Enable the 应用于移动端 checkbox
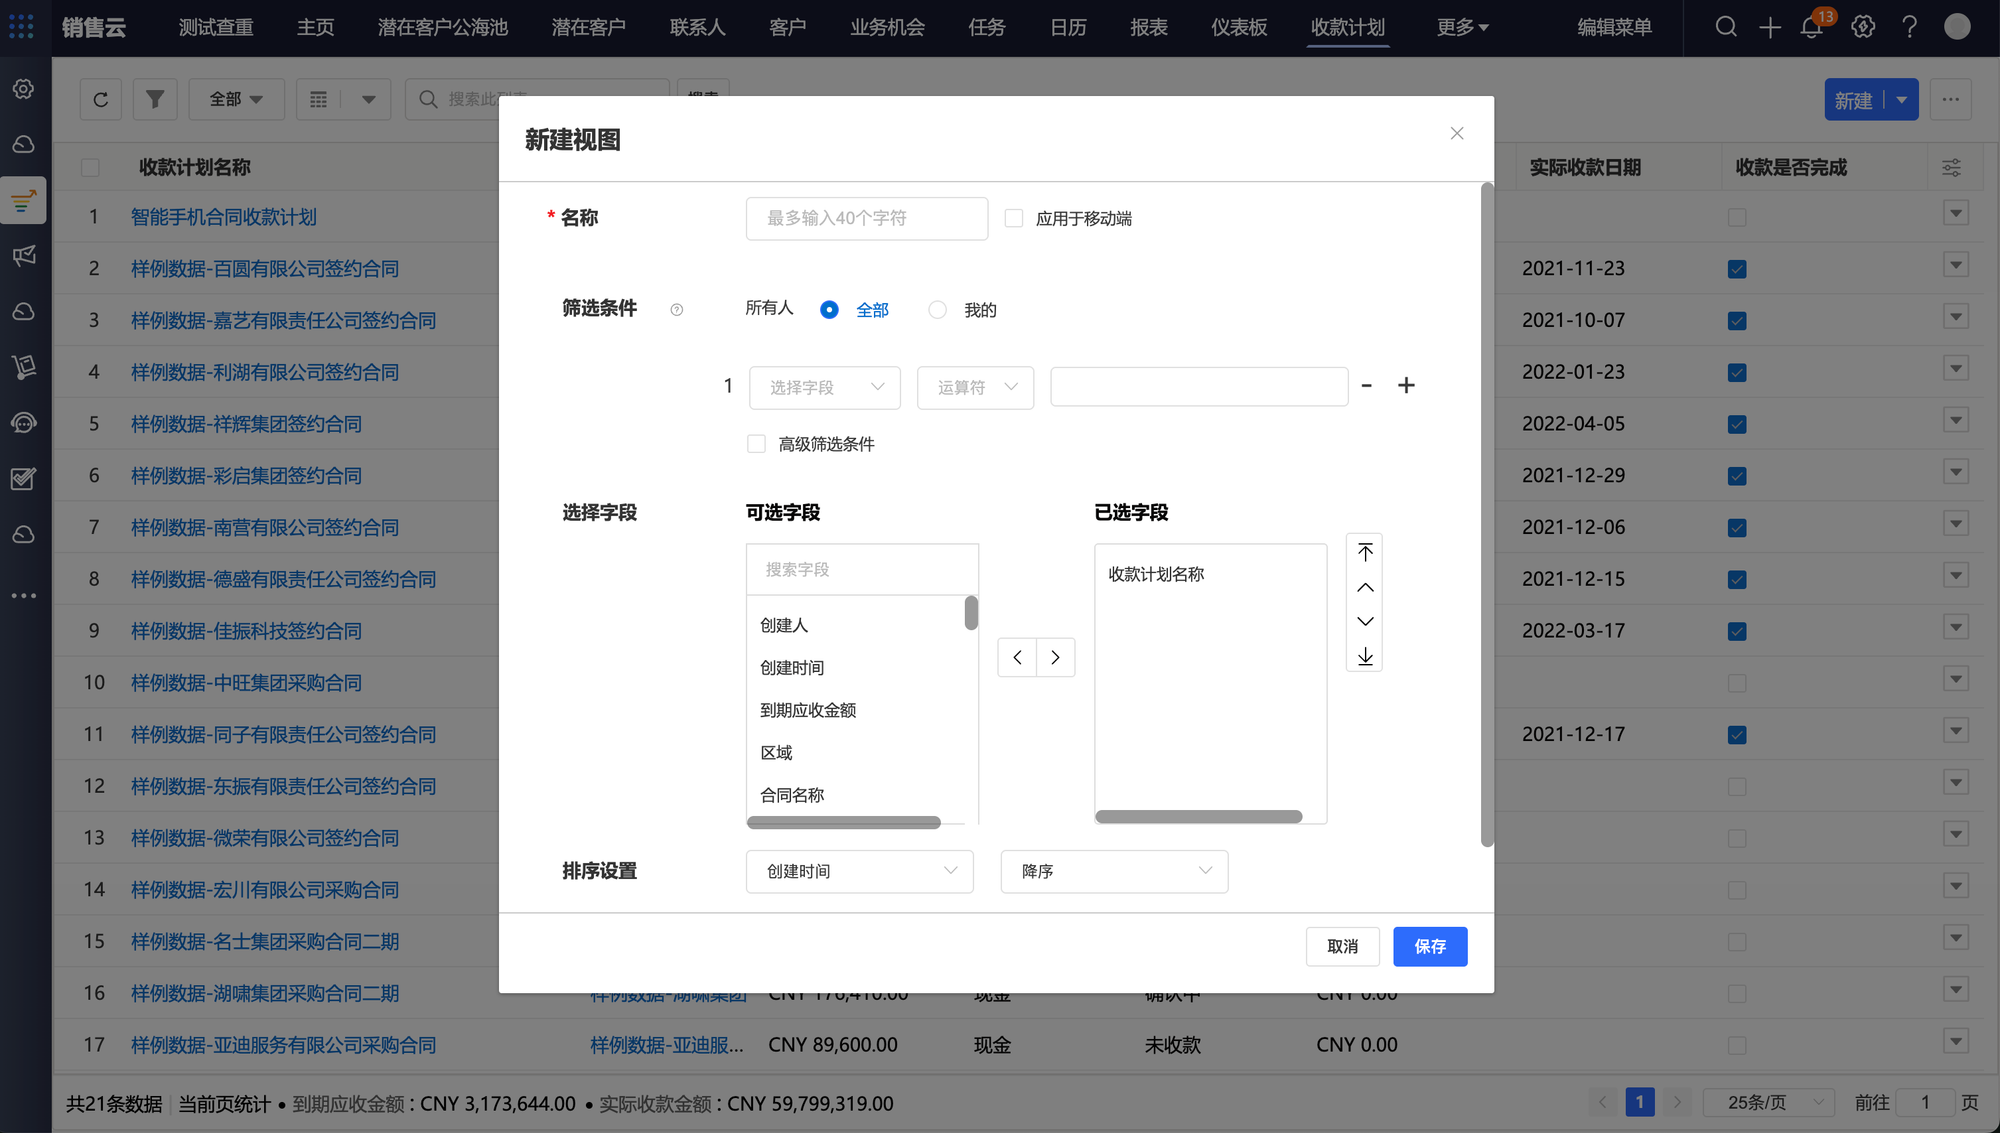2000x1133 pixels. coord(1014,218)
